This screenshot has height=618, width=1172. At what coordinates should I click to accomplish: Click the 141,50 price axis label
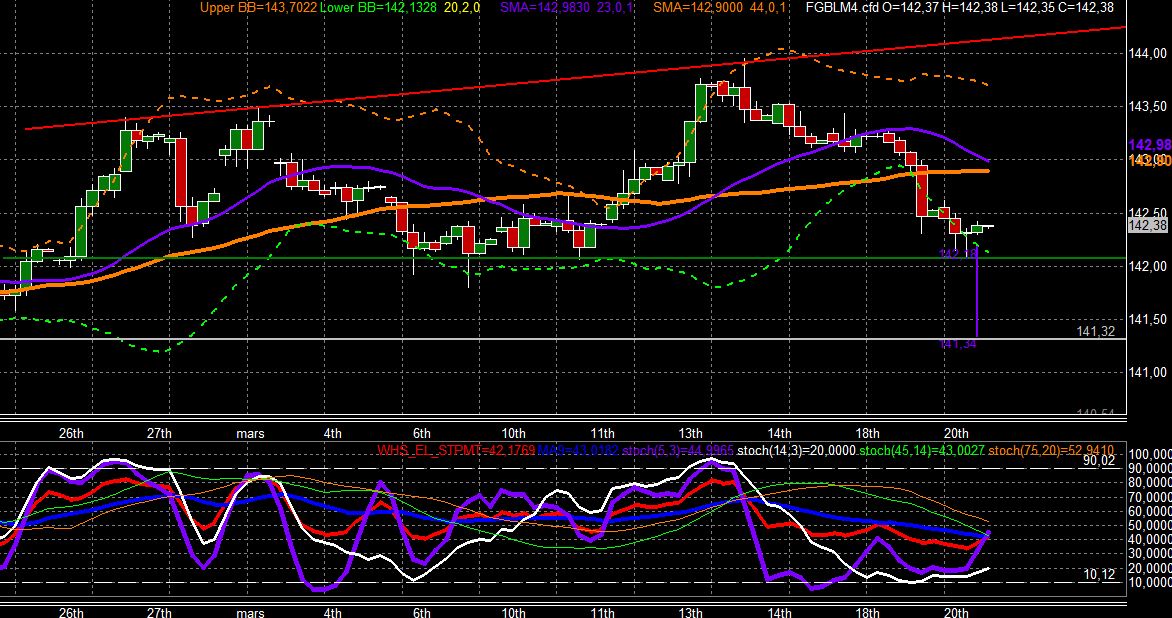1148,320
